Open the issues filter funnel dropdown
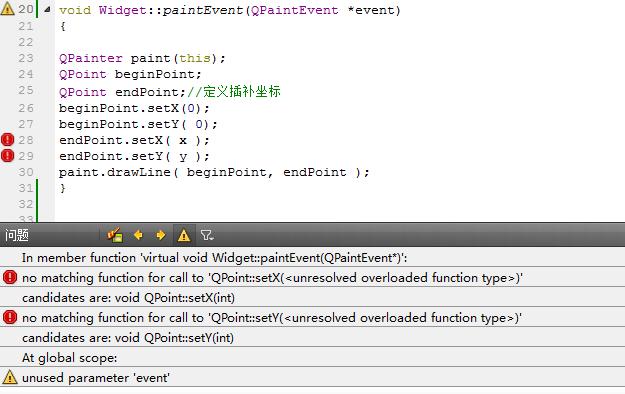 pyautogui.click(x=207, y=235)
